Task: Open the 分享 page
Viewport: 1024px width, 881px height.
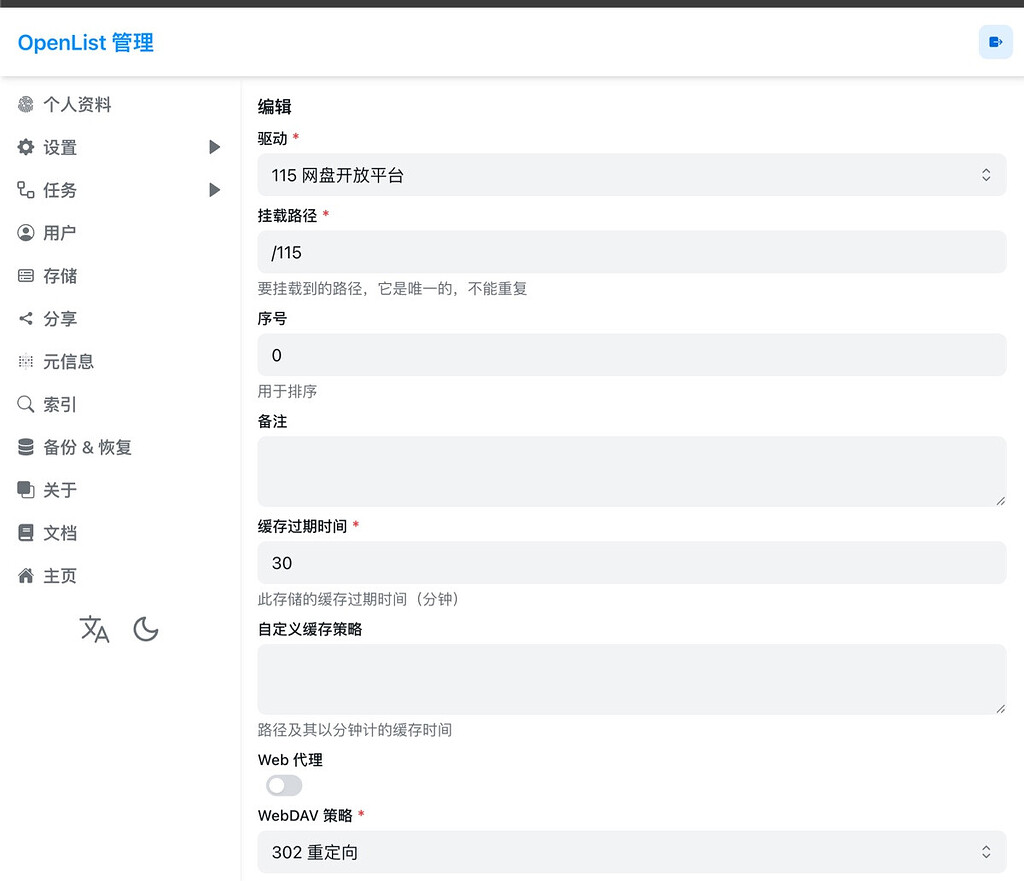Action: tap(60, 319)
